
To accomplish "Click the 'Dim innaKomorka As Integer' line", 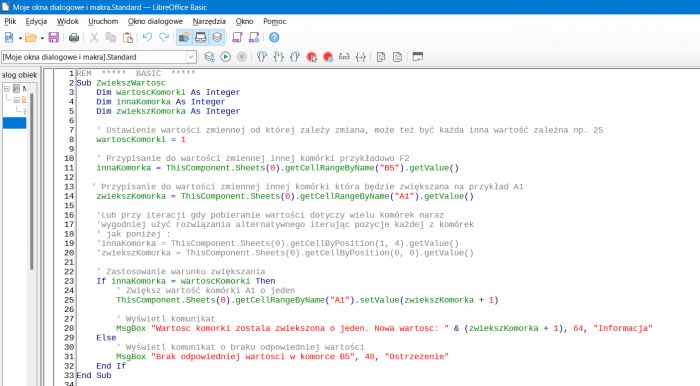I will [x=160, y=102].
